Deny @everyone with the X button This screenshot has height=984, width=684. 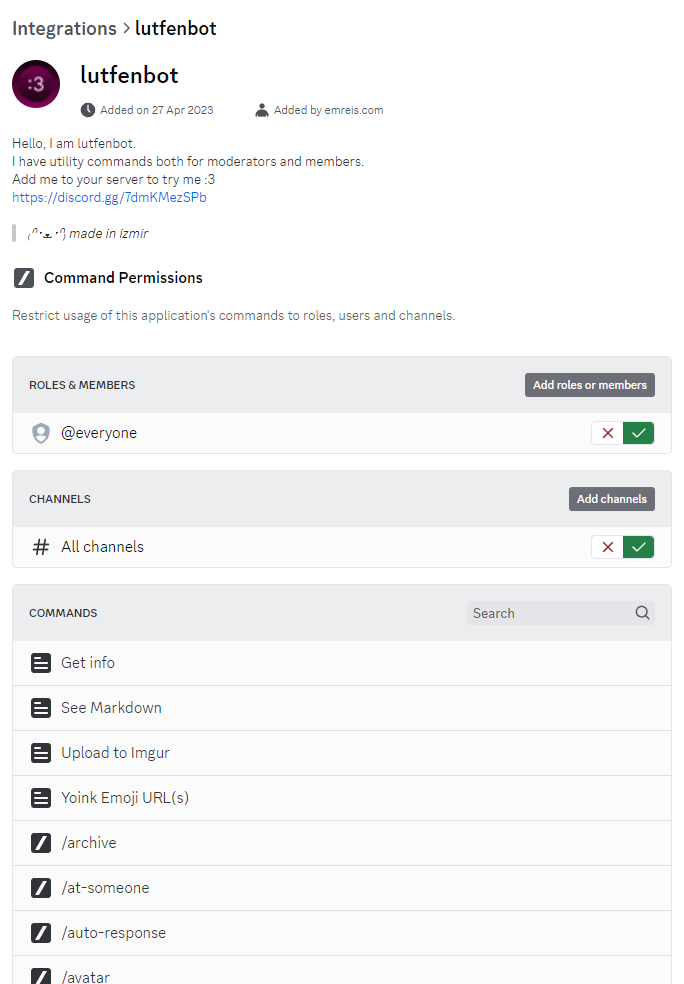coord(607,432)
